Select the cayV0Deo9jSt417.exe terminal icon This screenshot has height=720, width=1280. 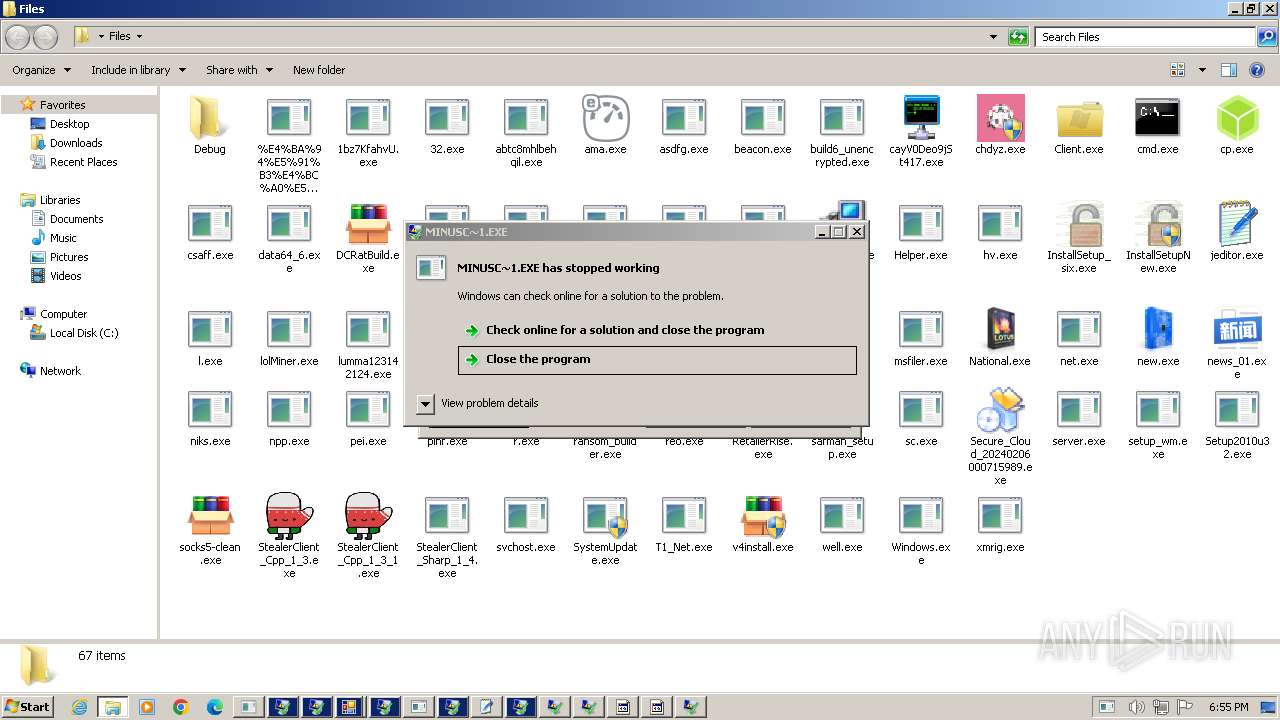(x=921, y=118)
